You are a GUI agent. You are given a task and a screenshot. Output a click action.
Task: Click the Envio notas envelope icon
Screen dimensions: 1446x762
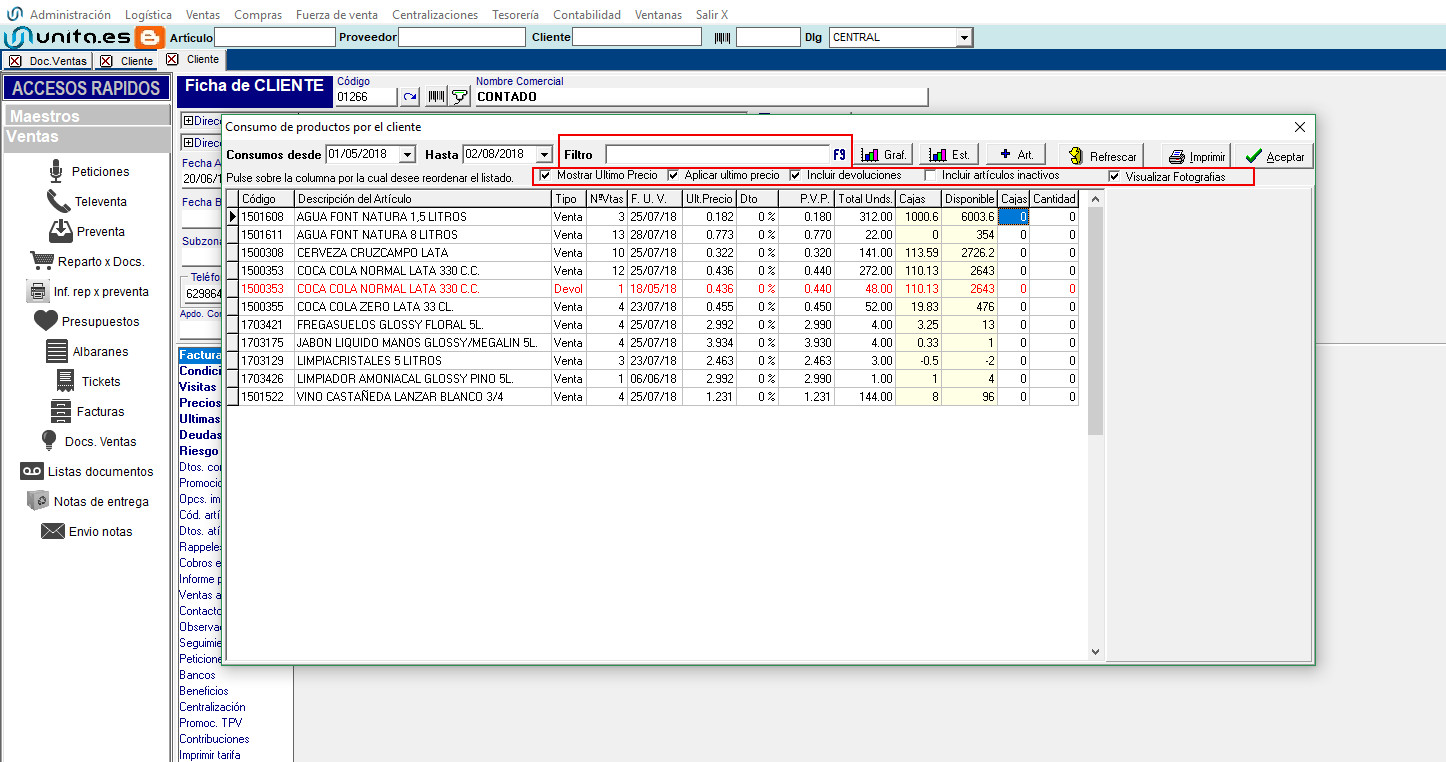click(x=52, y=531)
